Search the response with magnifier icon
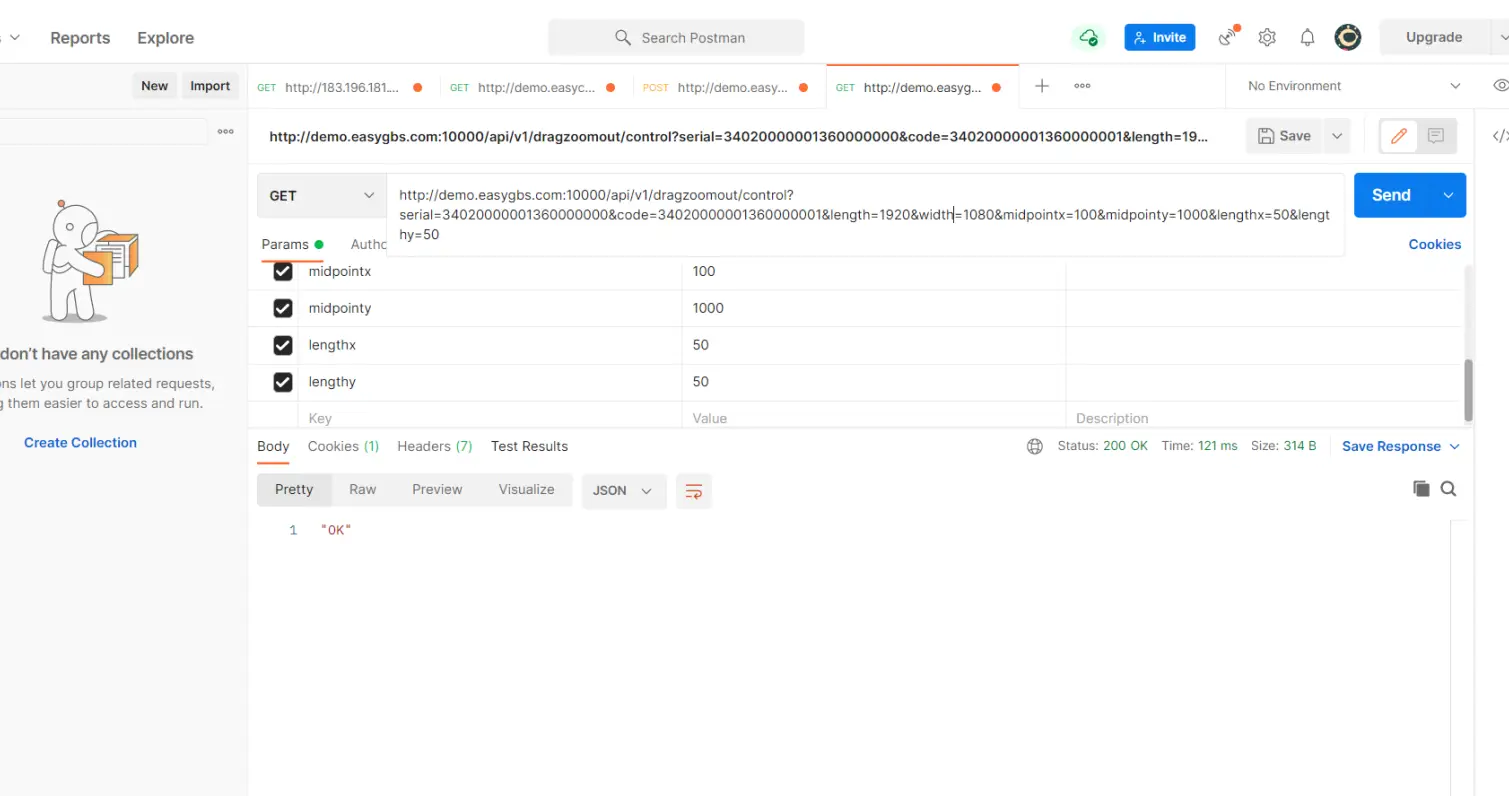Viewport: 1509px width, 796px height. [x=1448, y=488]
